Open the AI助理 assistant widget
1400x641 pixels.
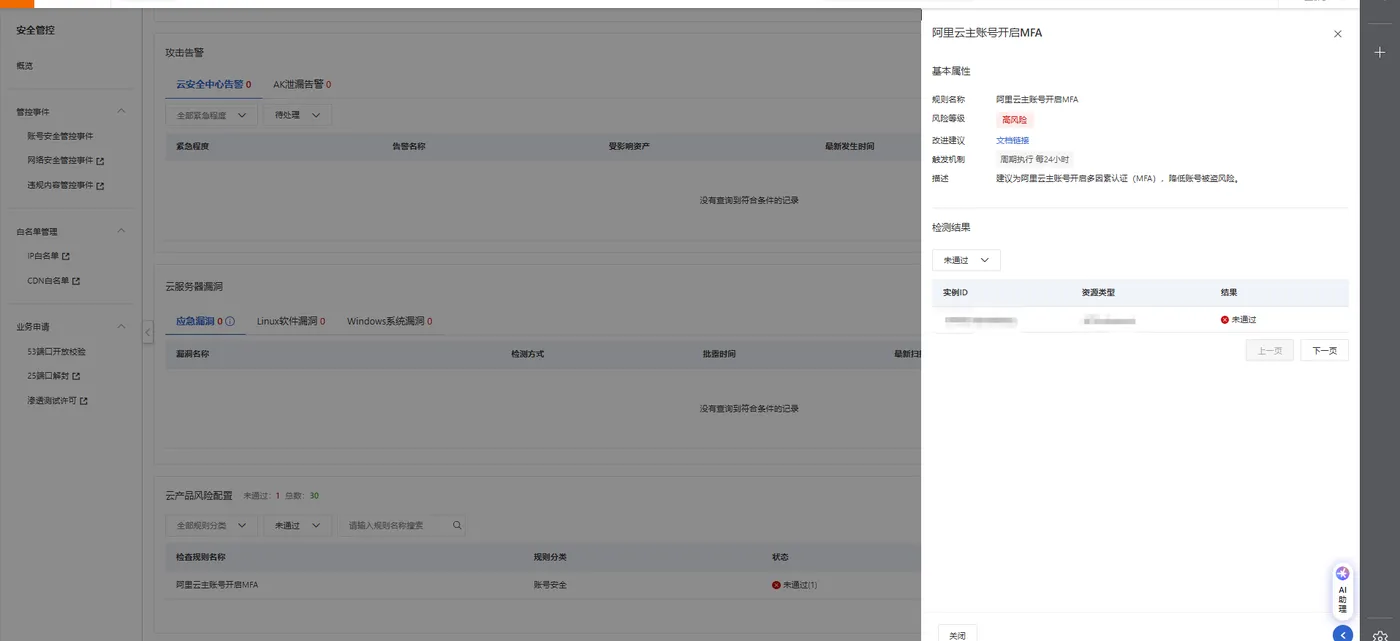(x=1342, y=590)
